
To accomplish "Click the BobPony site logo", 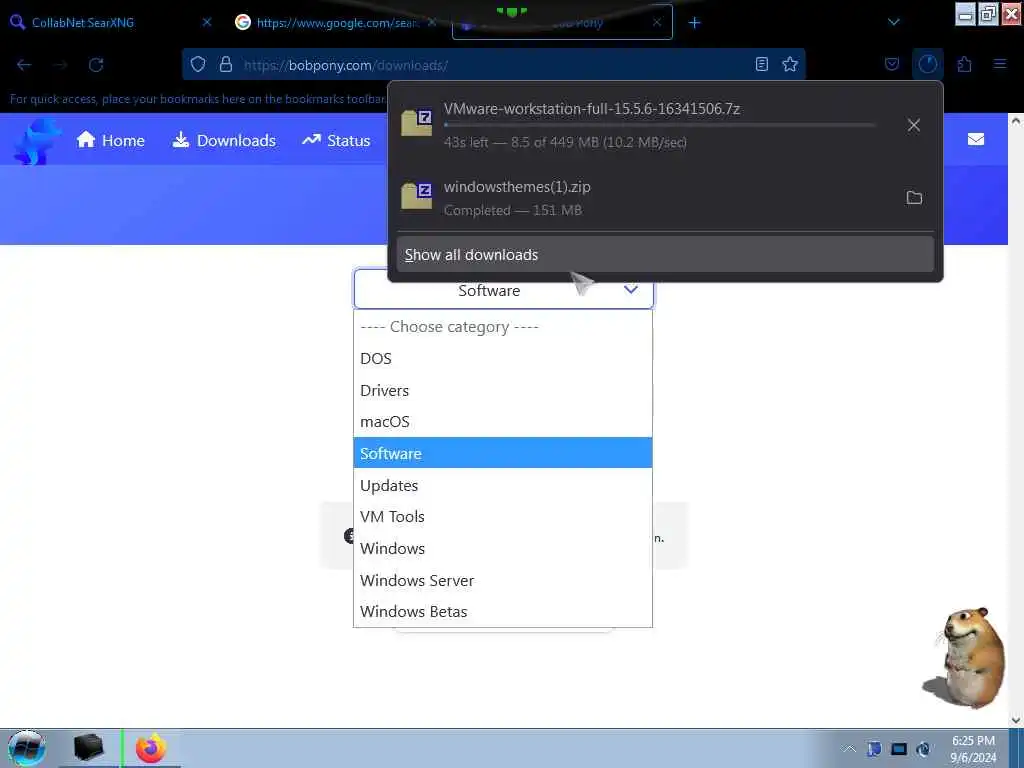I will pyautogui.click(x=36, y=140).
